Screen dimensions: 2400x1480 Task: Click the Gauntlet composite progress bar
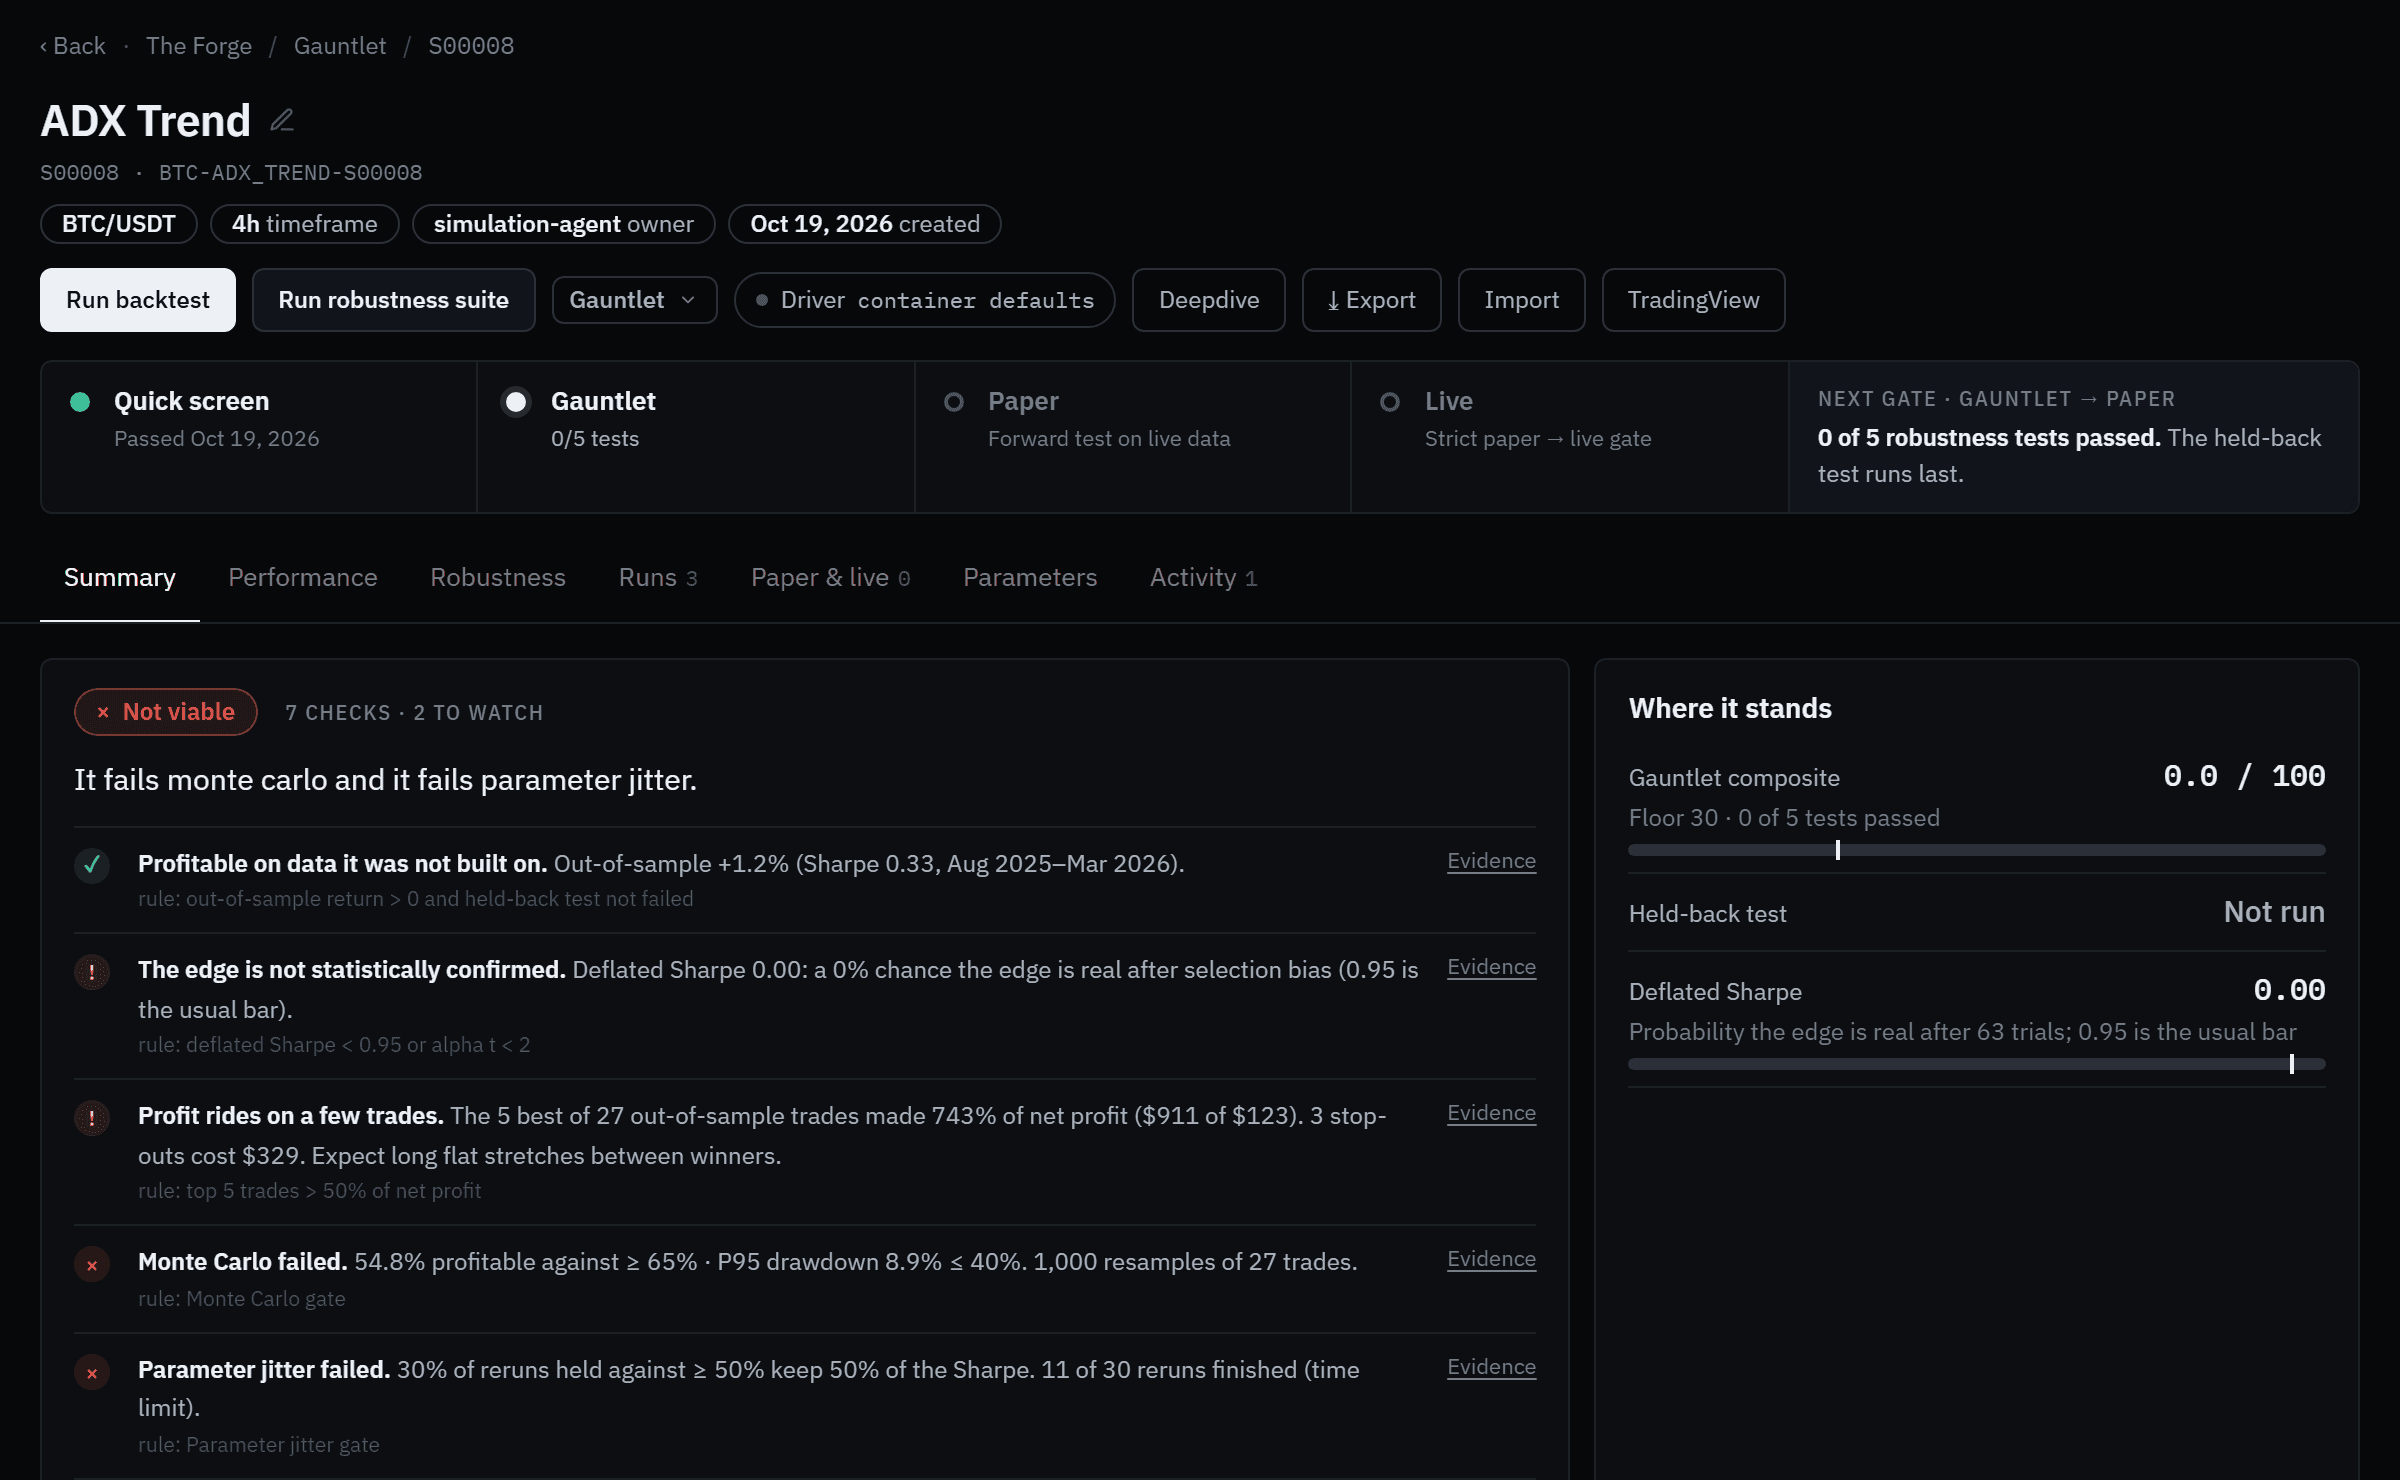[1977, 850]
